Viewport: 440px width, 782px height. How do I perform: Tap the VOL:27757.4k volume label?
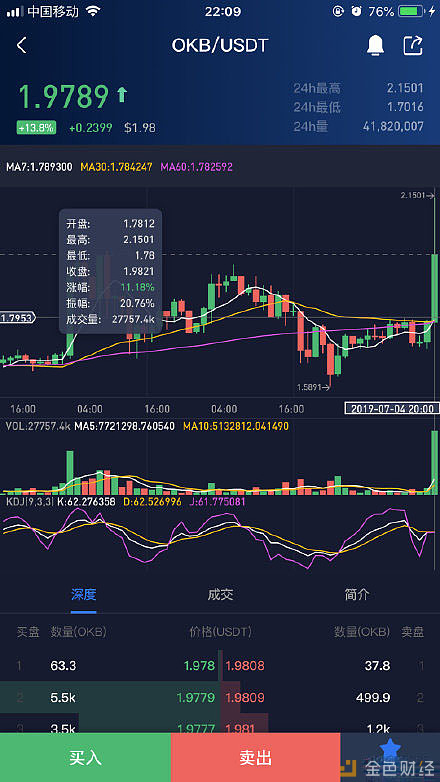point(37,426)
